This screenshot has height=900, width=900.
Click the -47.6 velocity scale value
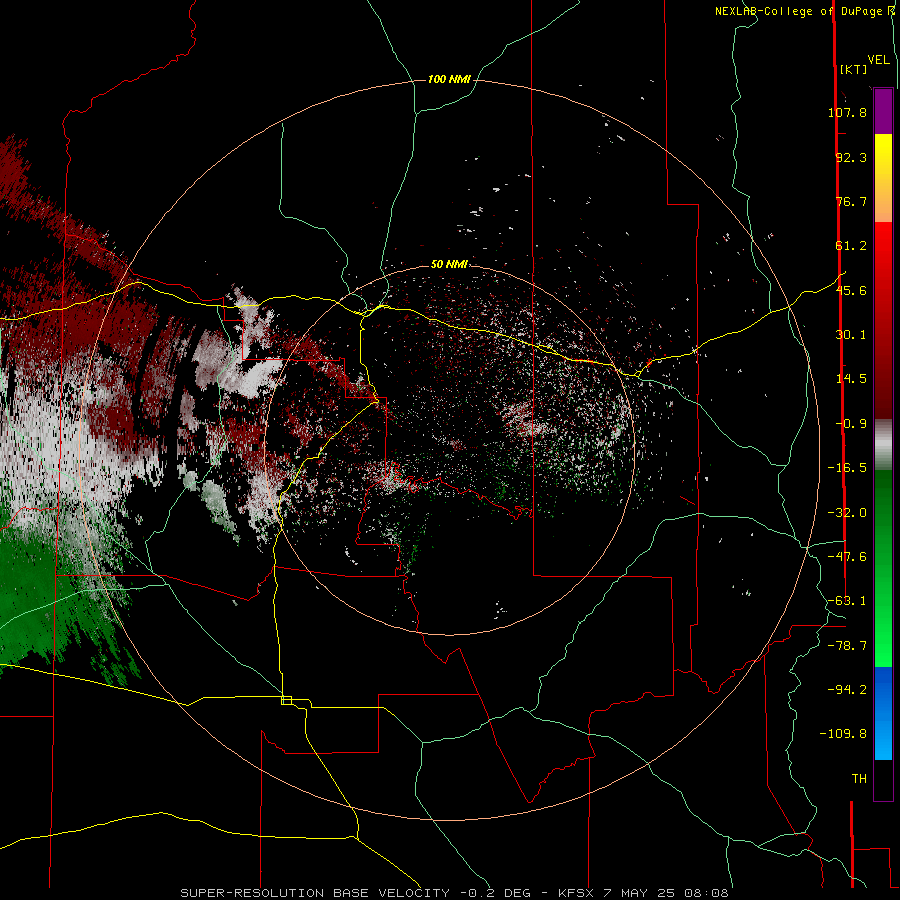847,557
